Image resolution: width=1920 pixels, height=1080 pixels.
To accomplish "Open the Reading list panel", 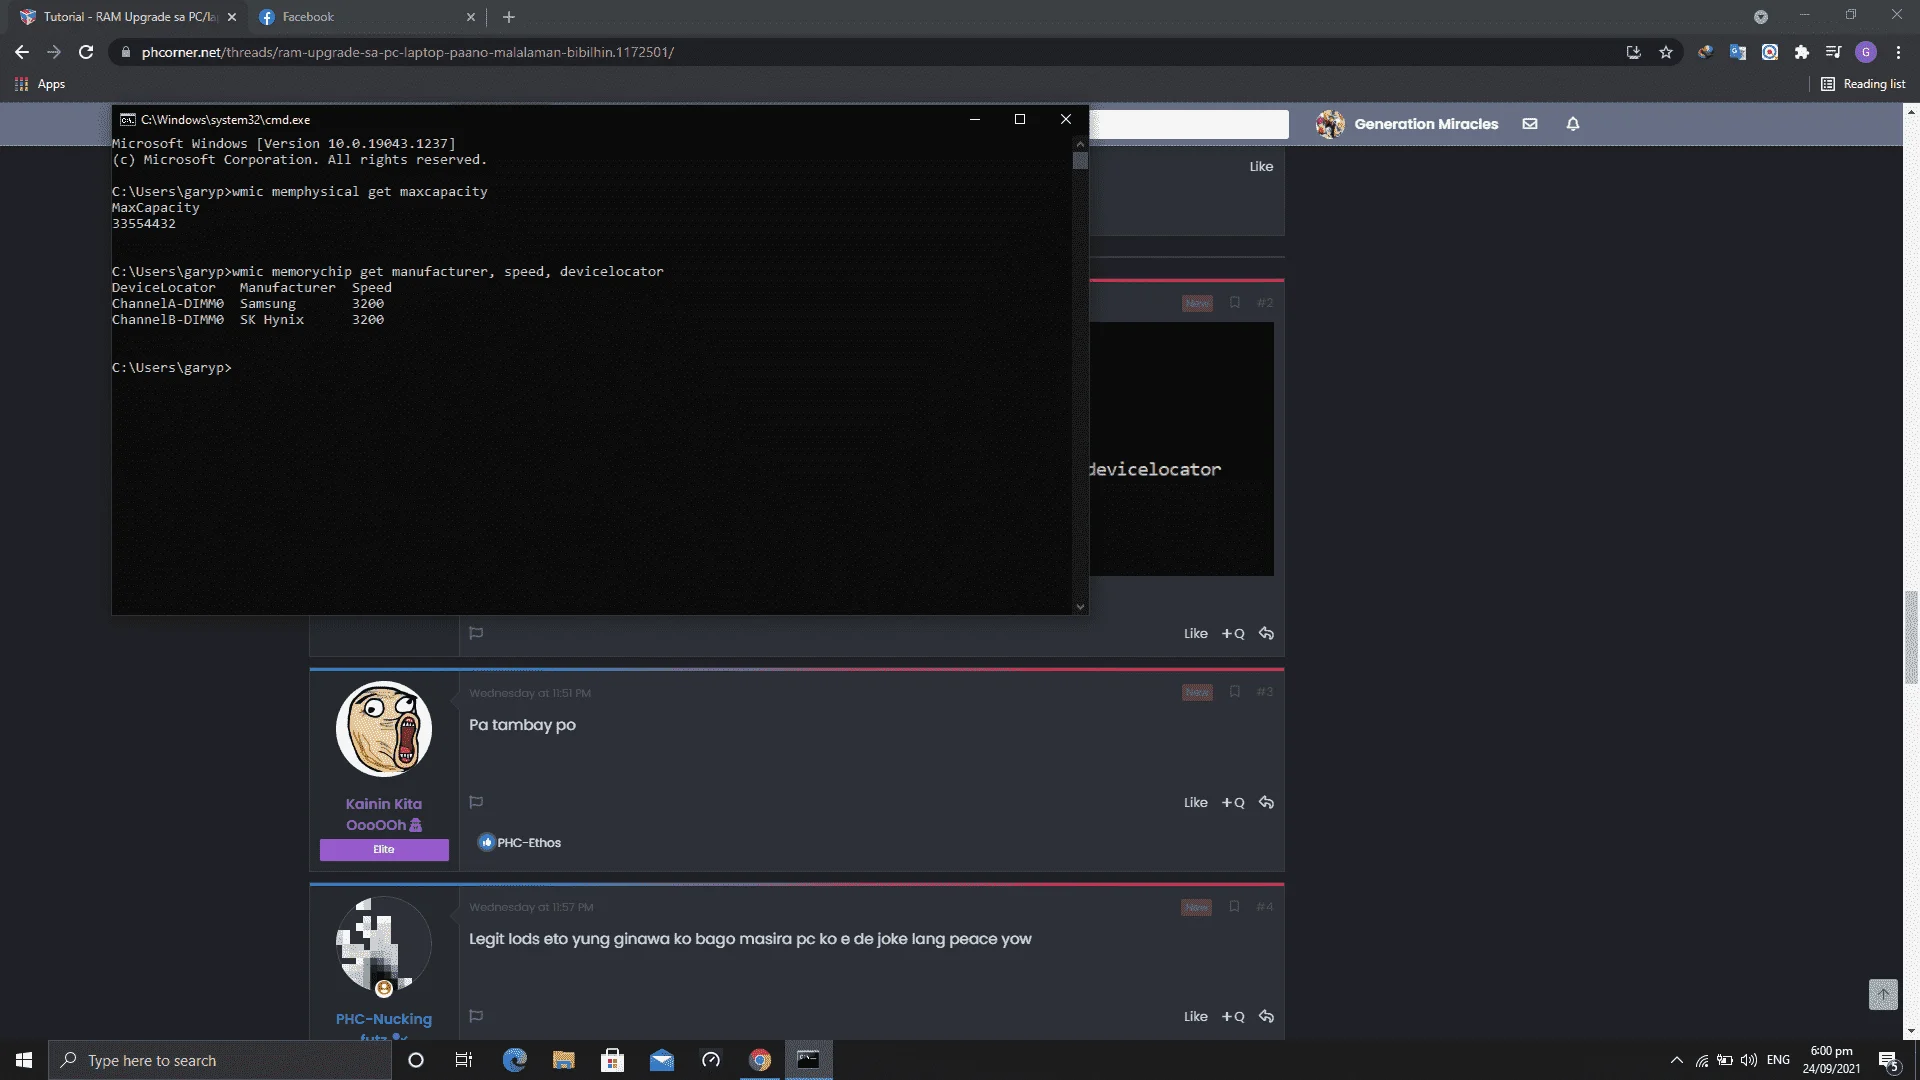I will (x=1863, y=84).
